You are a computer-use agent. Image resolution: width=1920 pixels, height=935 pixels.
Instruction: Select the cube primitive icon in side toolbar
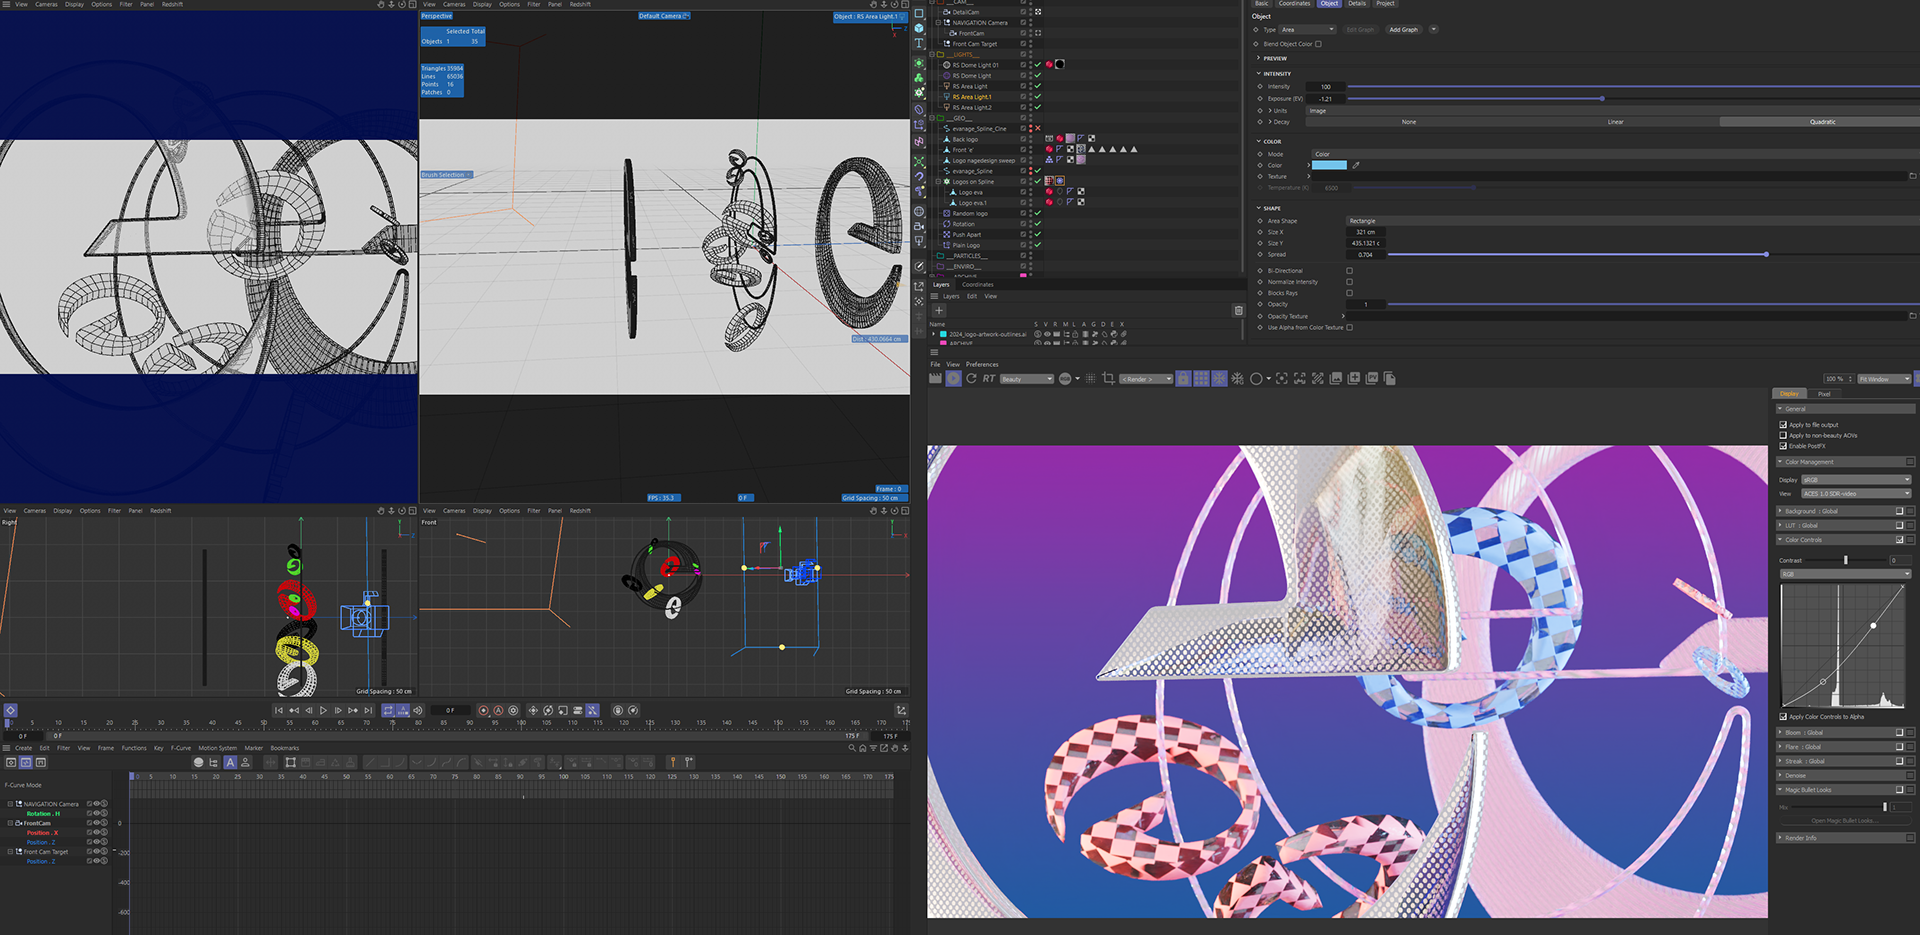click(x=919, y=28)
